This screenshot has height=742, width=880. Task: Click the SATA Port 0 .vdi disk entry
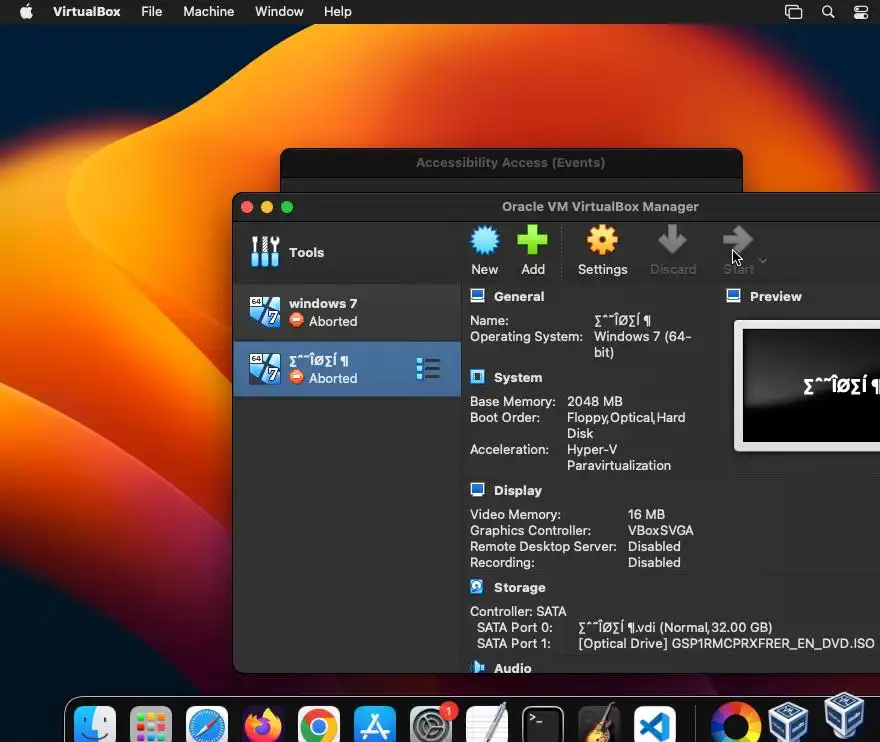[675, 627]
